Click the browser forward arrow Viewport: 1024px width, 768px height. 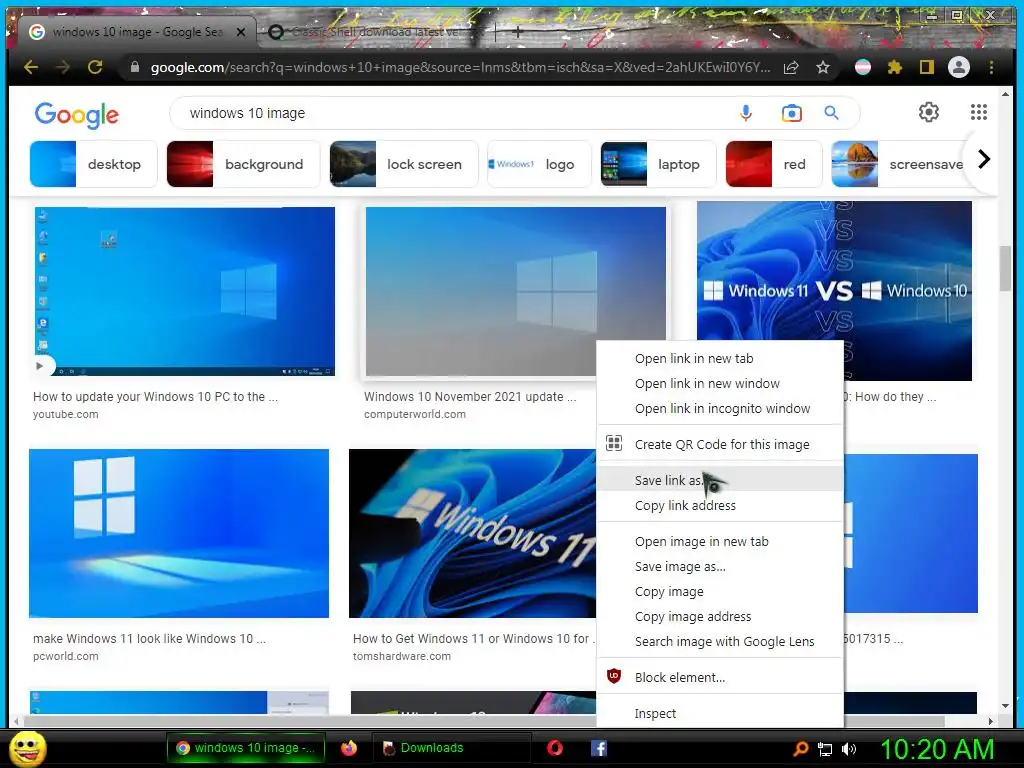tap(63, 67)
